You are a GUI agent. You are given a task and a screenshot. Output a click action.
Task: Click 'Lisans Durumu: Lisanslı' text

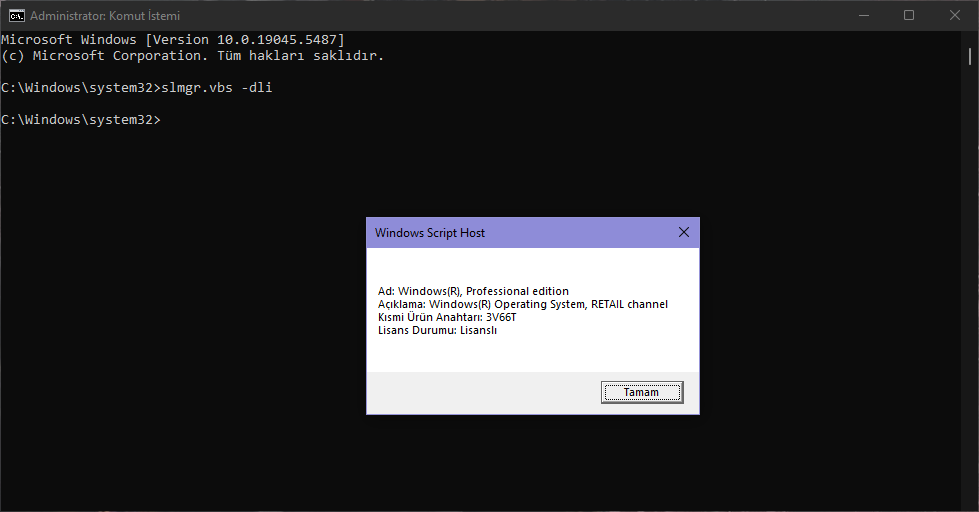pos(437,330)
